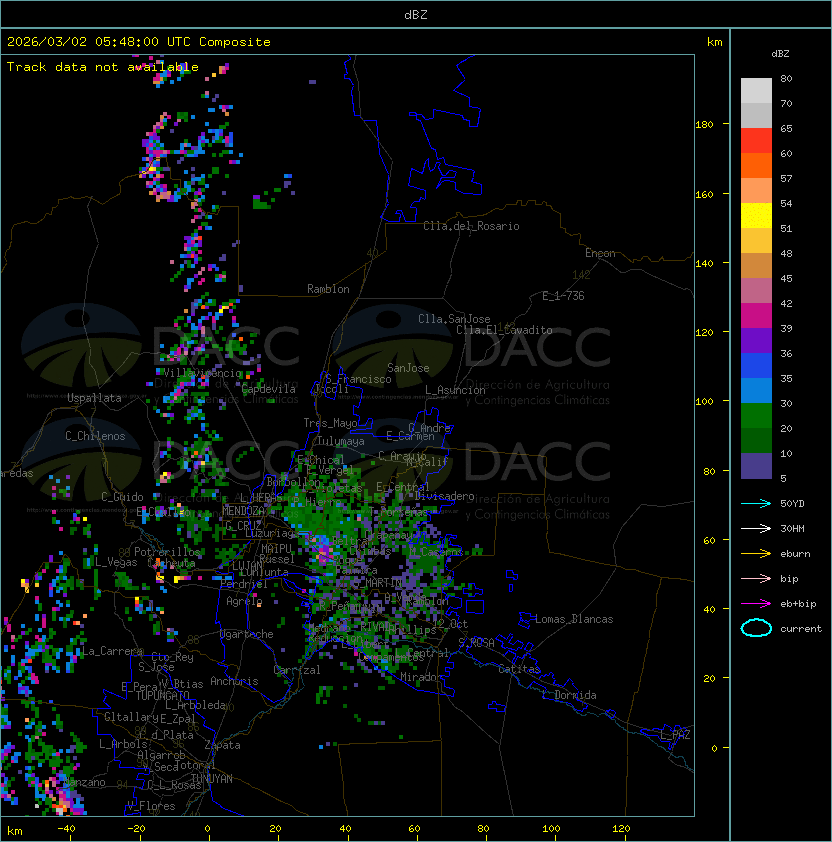The width and height of the screenshot is (832, 842).
Task: Pick the magenta 39-42 dBZ color swatch
Action: coord(756,316)
